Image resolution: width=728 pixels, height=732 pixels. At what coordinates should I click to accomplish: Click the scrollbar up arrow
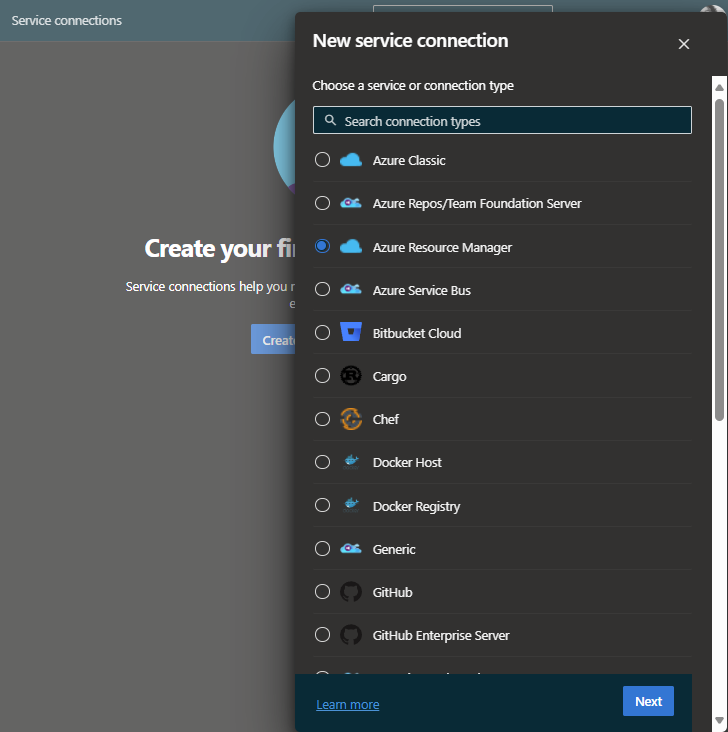coord(720,87)
